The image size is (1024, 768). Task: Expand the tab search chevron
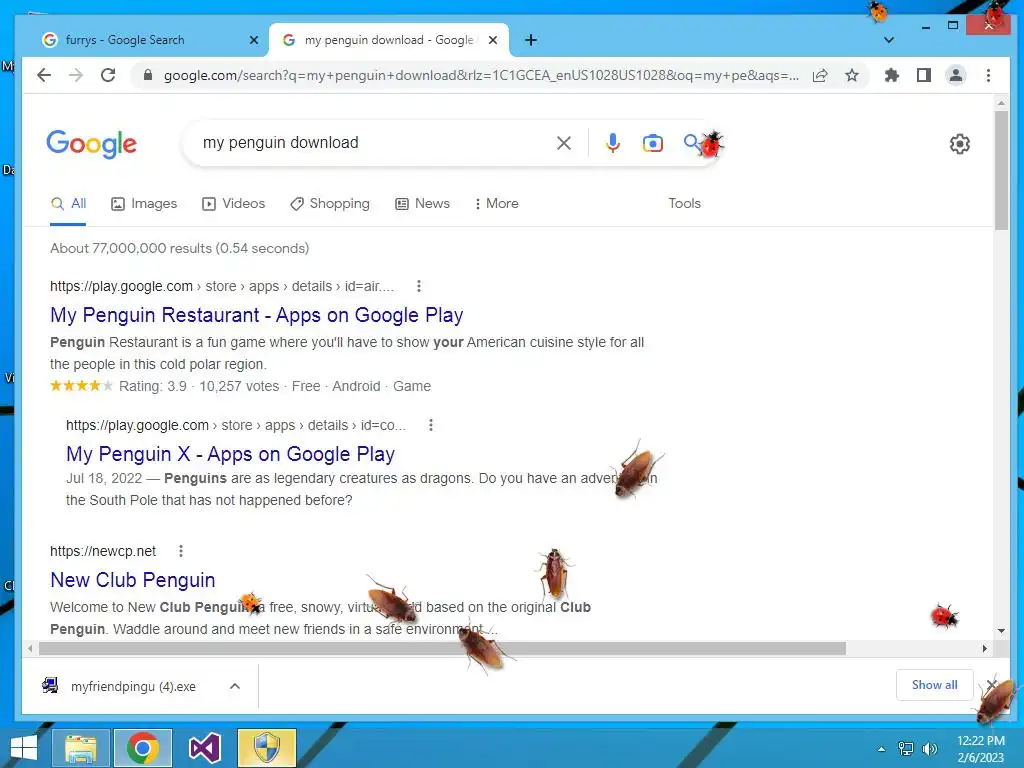[889, 40]
